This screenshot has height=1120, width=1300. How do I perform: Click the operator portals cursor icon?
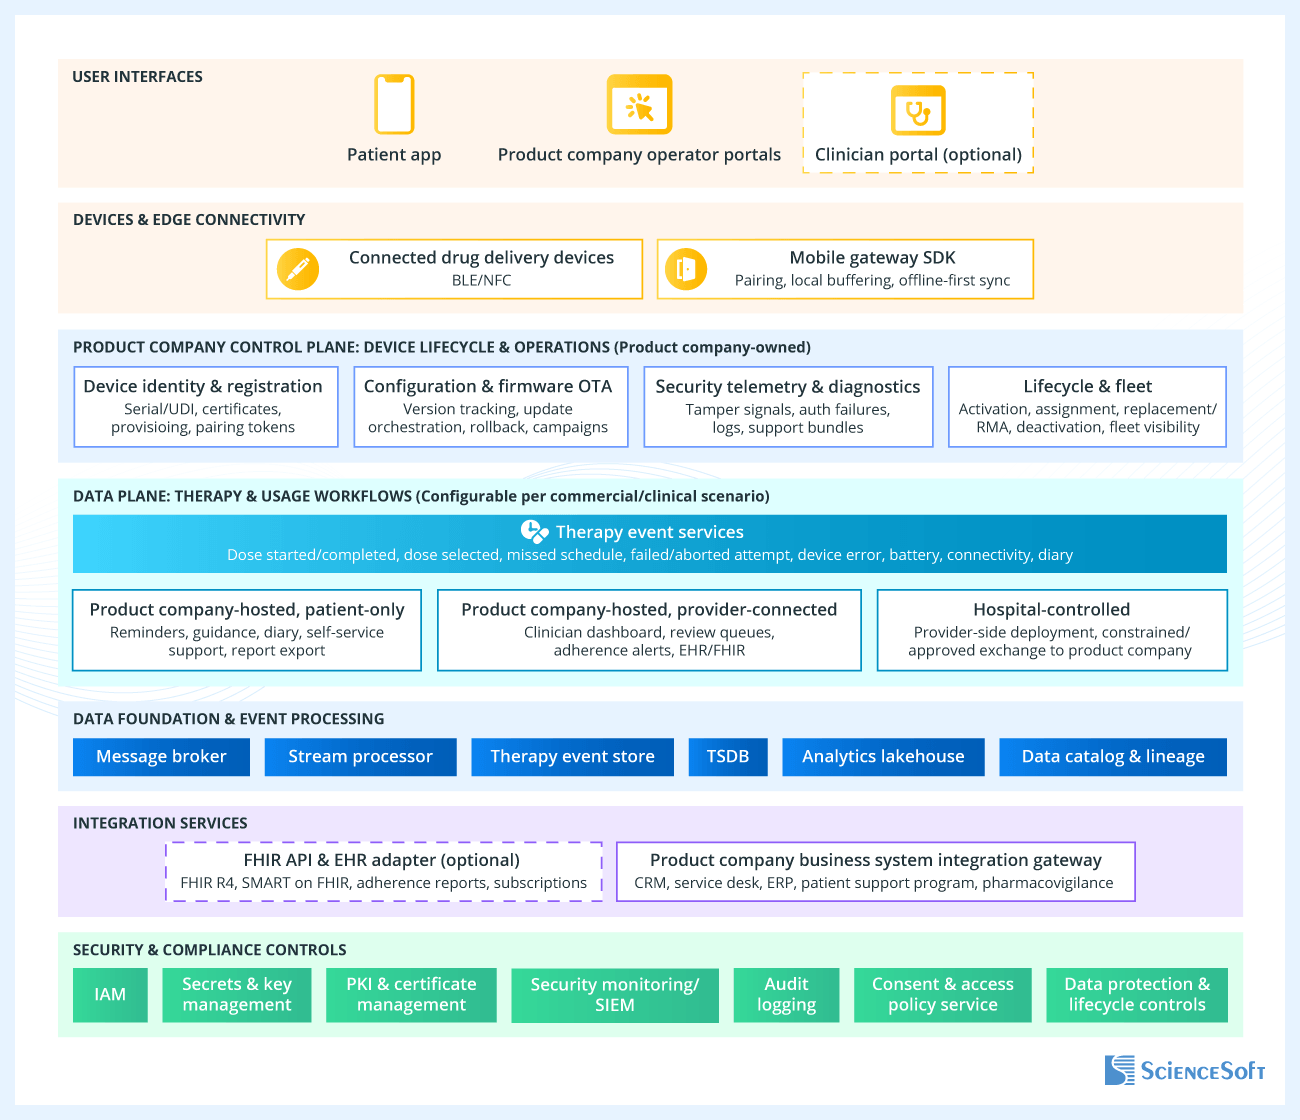click(x=640, y=104)
